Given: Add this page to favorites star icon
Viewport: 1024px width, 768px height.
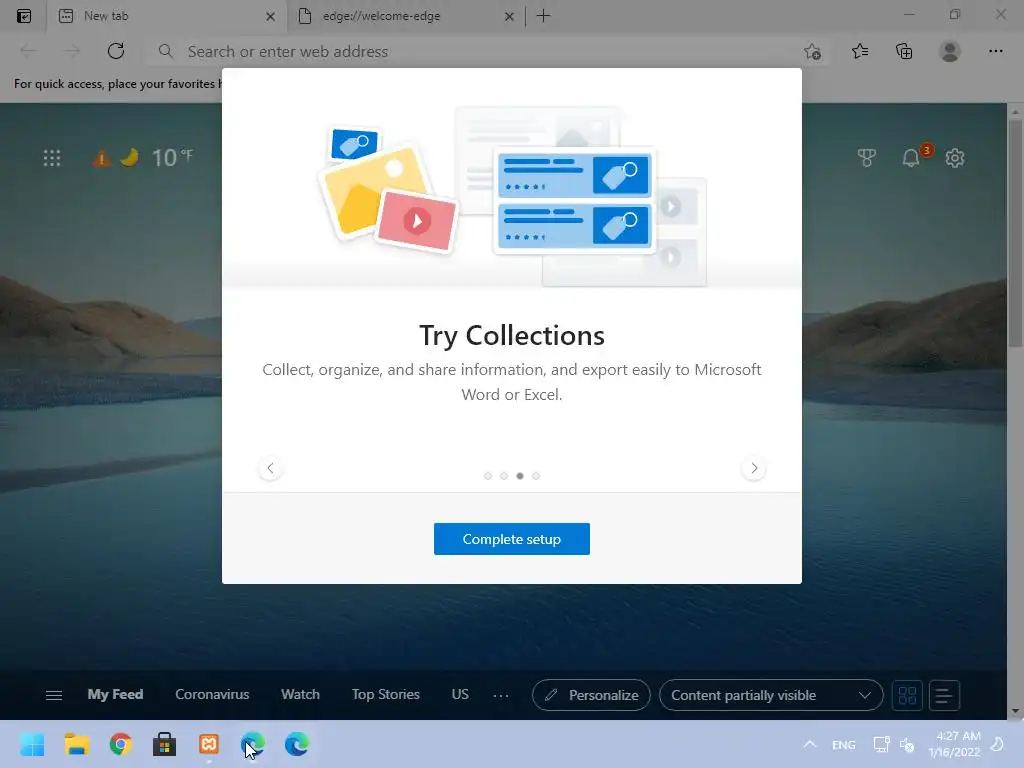Looking at the screenshot, I should click(812, 52).
